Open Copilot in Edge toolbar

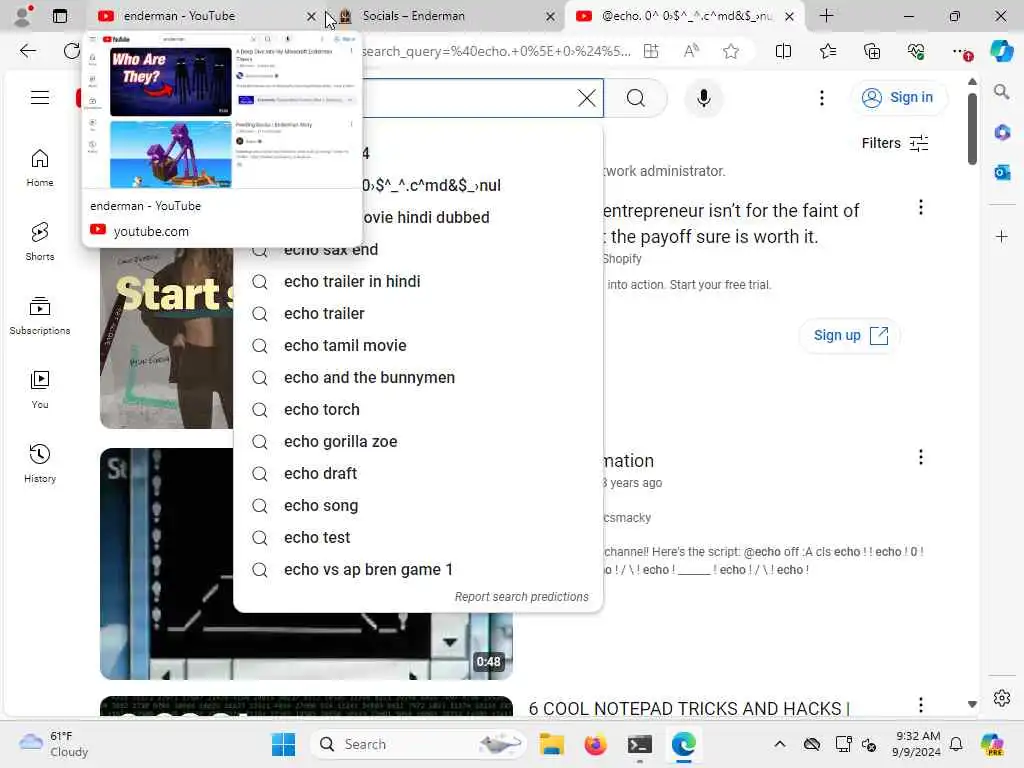1001,51
